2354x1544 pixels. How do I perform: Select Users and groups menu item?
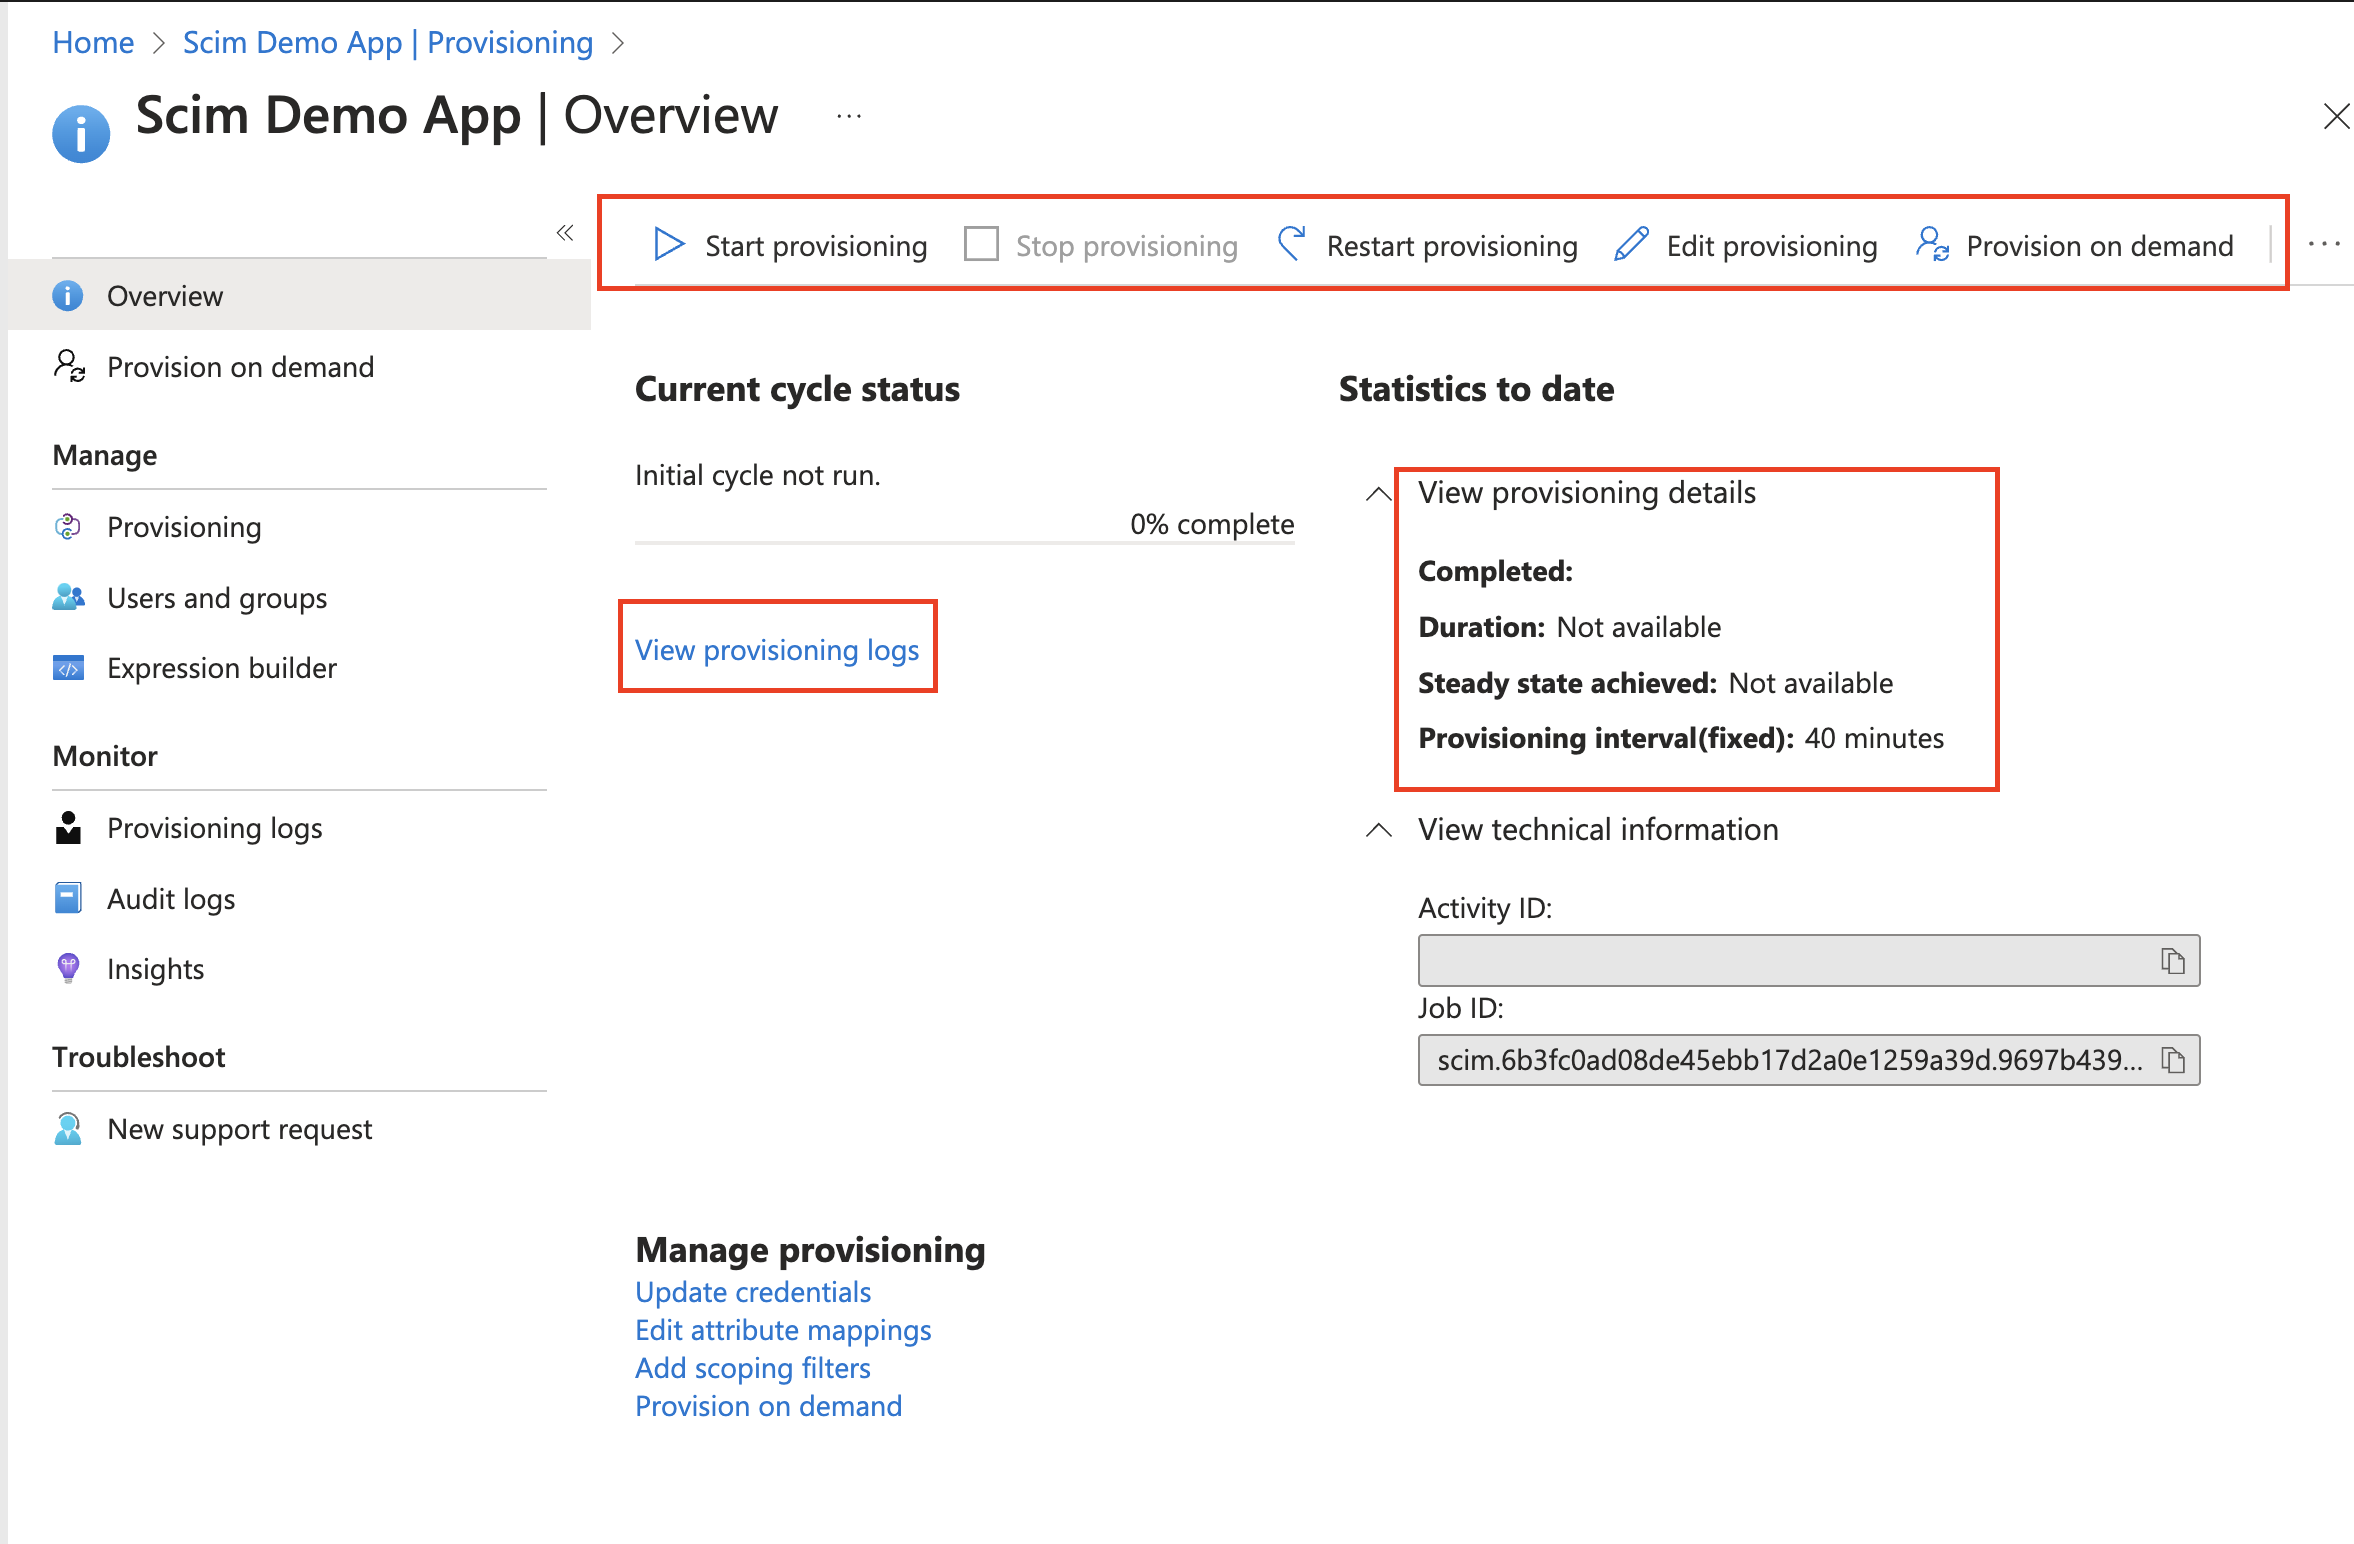tap(216, 598)
